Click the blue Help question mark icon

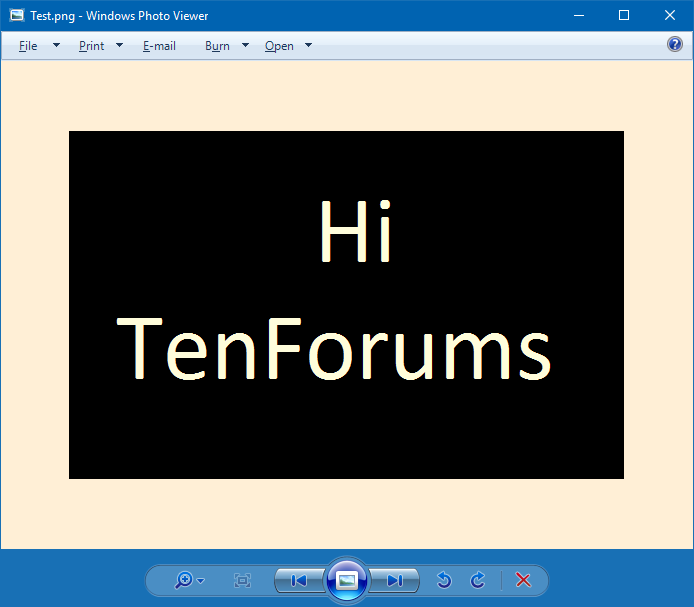click(x=675, y=44)
